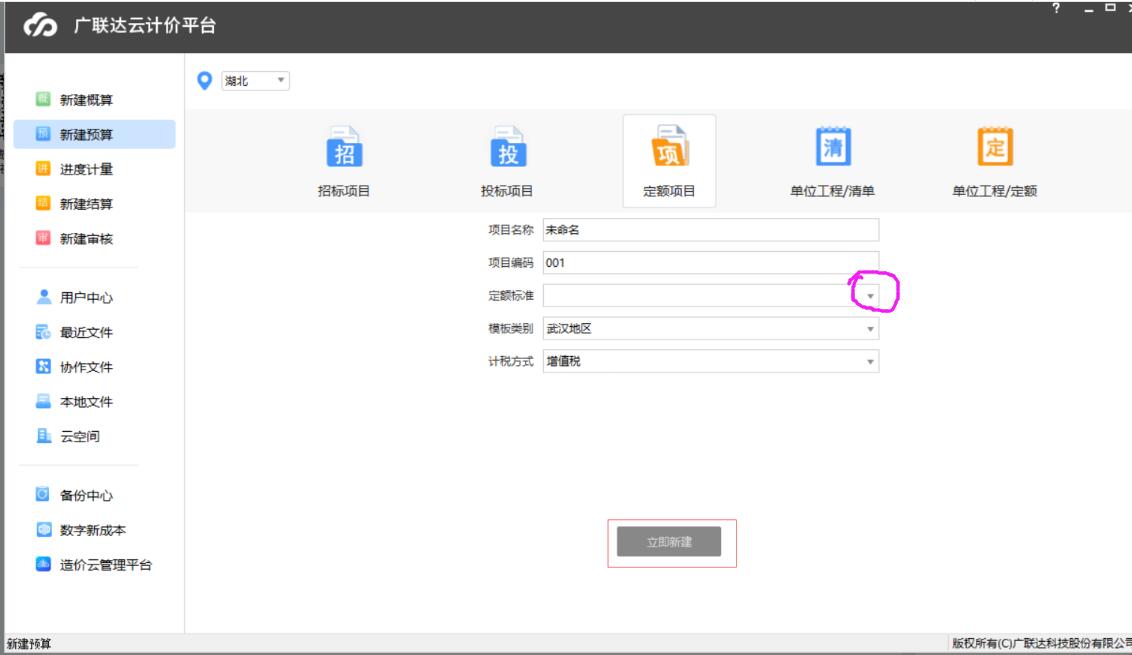Click the 造价云管理平台 text label
The image size is (1132, 655).
pos(106,565)
